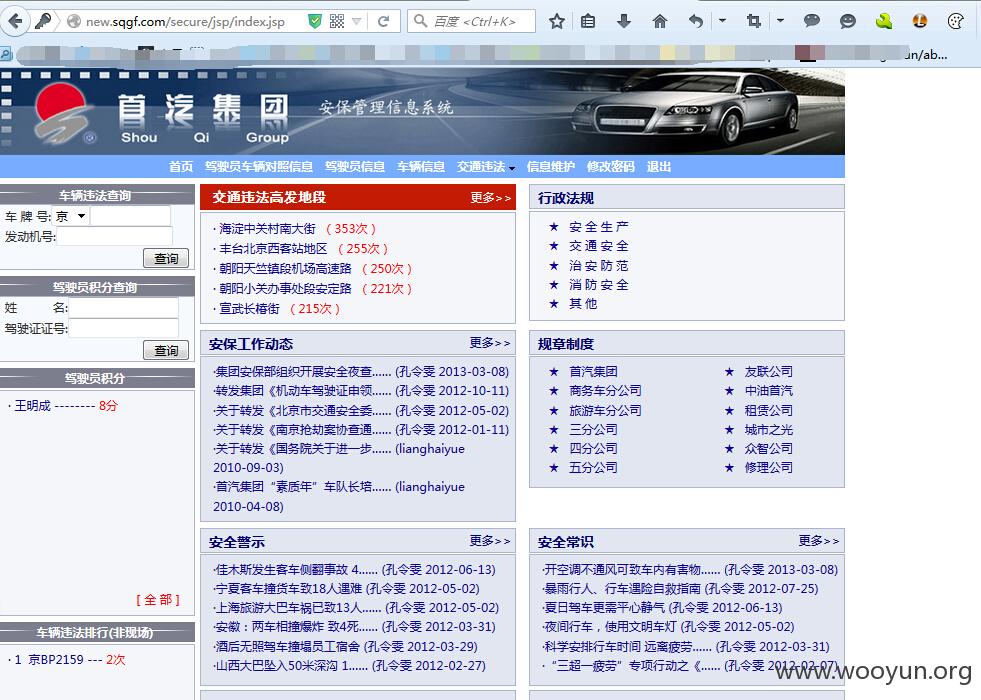Click the crop screenshot tool icon

click(x=754, y=22)
